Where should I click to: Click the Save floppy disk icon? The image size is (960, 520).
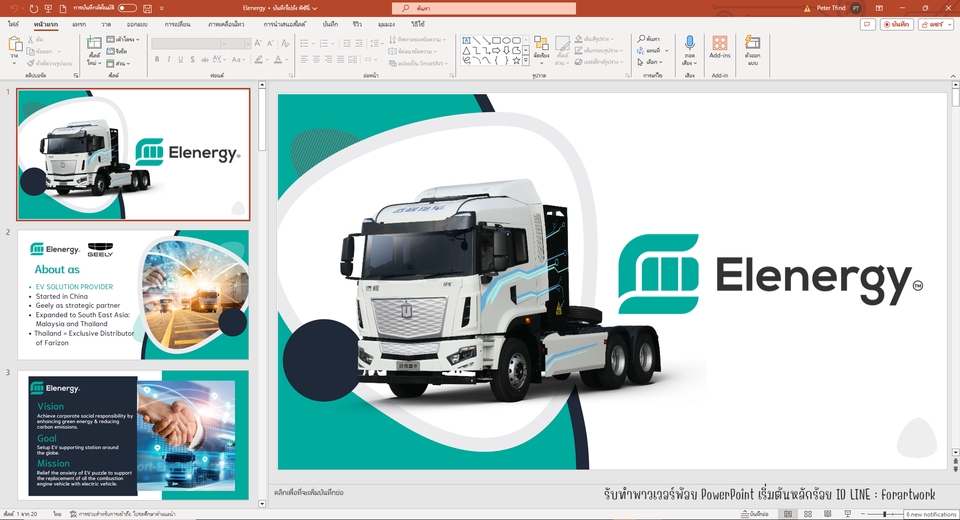click(147, 9)
